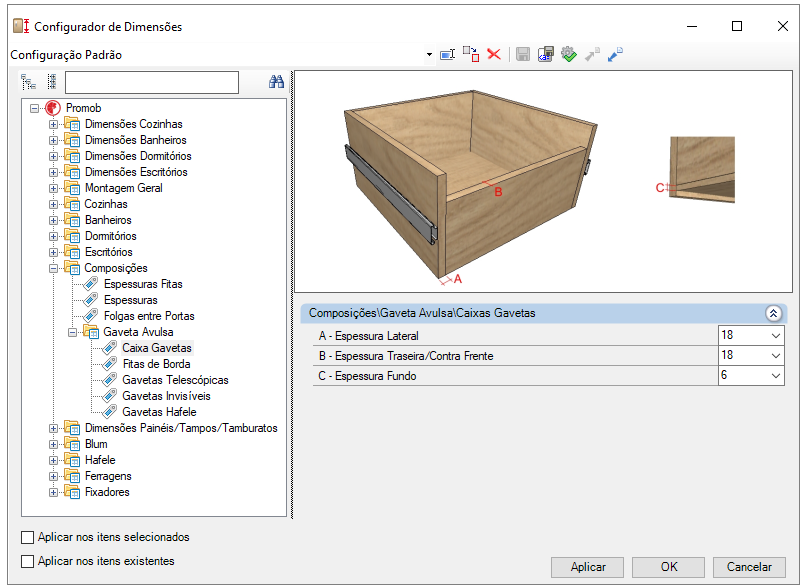
Task: Open the Configuração Padrão dropdown arrow
Action: 429,55
